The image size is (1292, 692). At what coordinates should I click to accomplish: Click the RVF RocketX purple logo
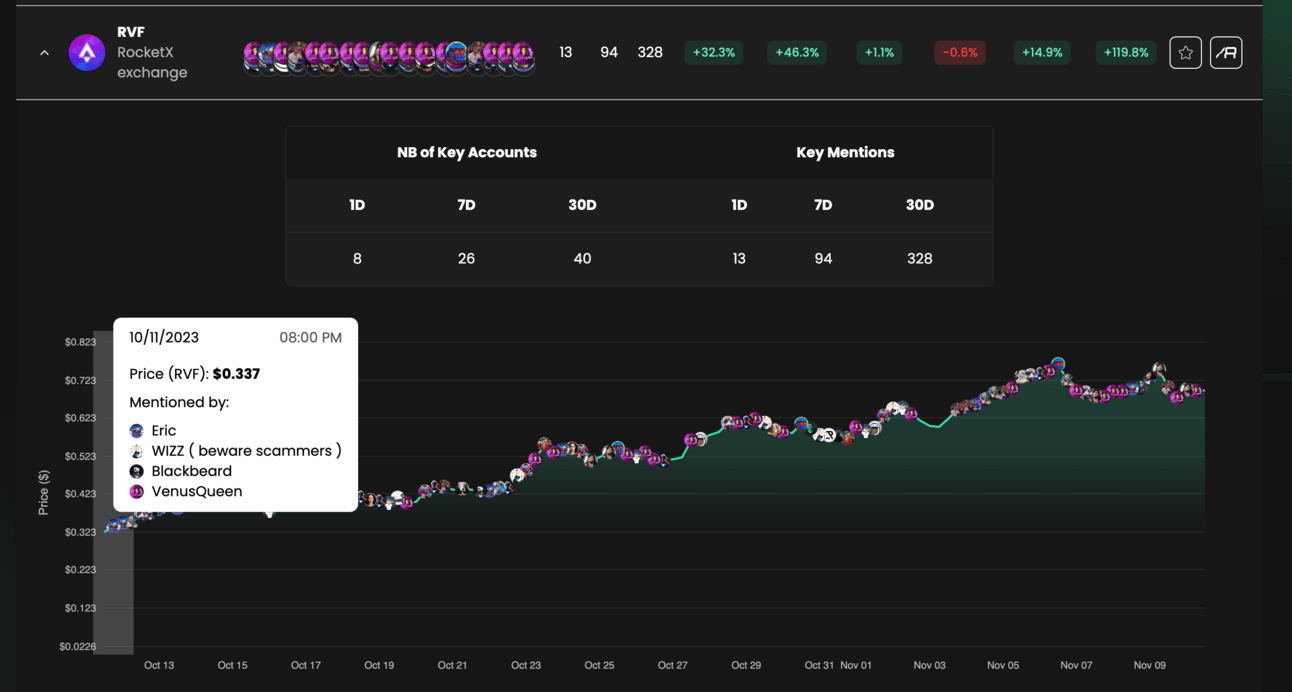click(87, 53)
